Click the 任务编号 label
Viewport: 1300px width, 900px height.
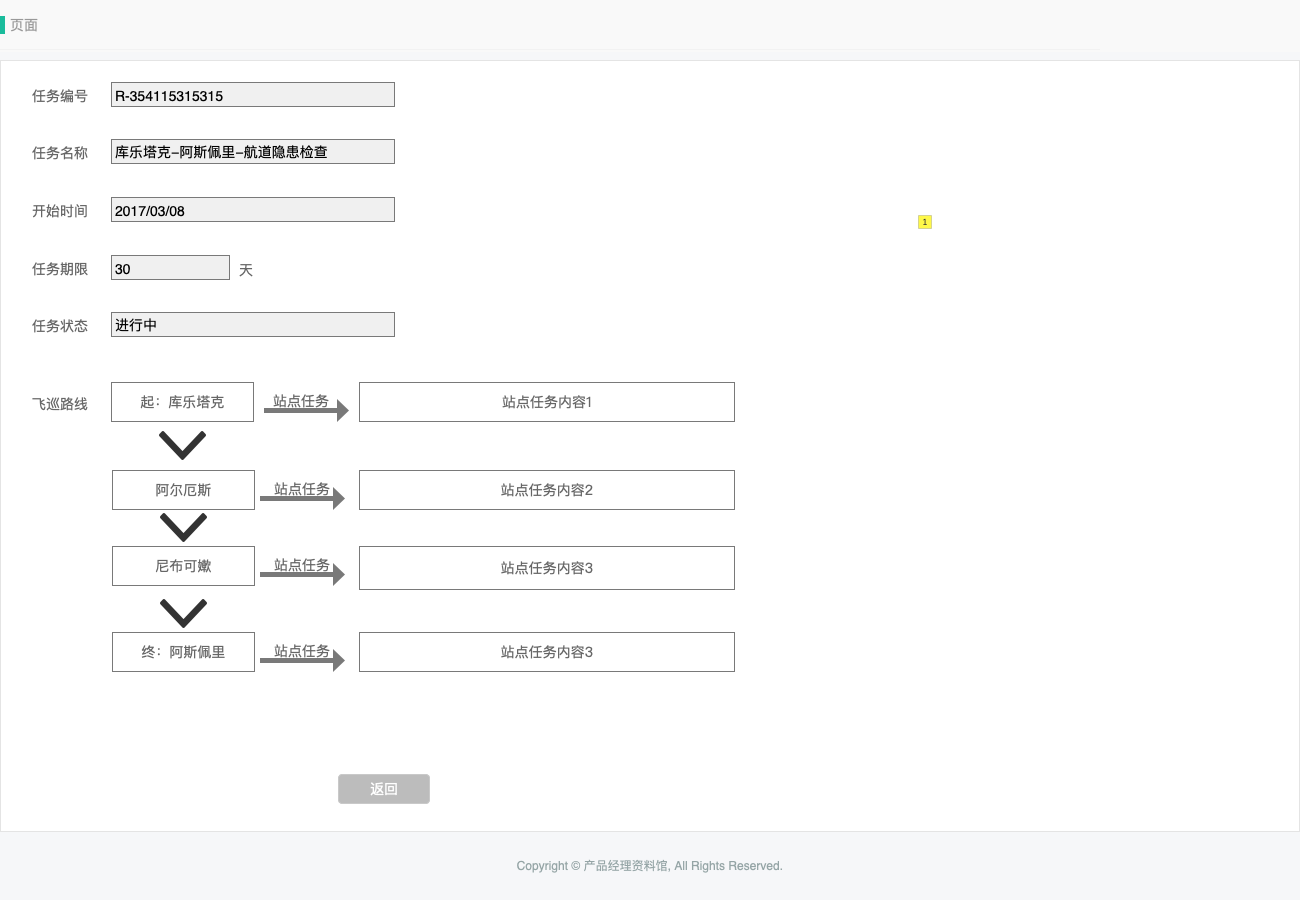60,96
